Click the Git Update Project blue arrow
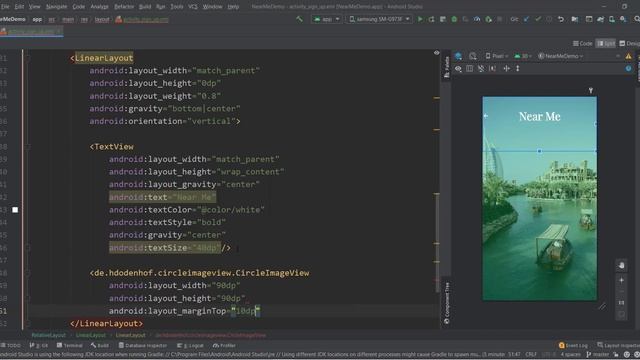The width and height of the screenshot is (640, 360). [x=527, y=19]
